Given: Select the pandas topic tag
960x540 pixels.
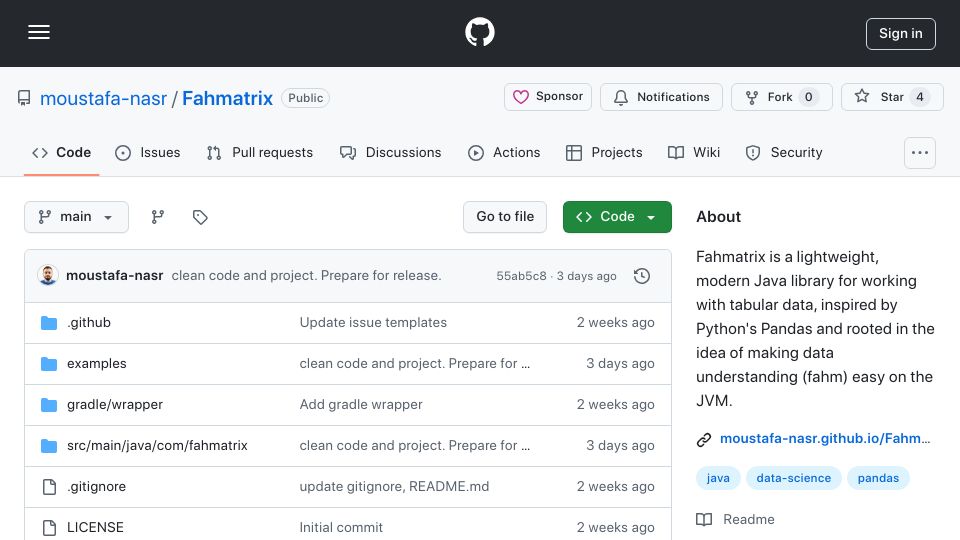Looking at the screenshot, I should [x=878, y=478].
